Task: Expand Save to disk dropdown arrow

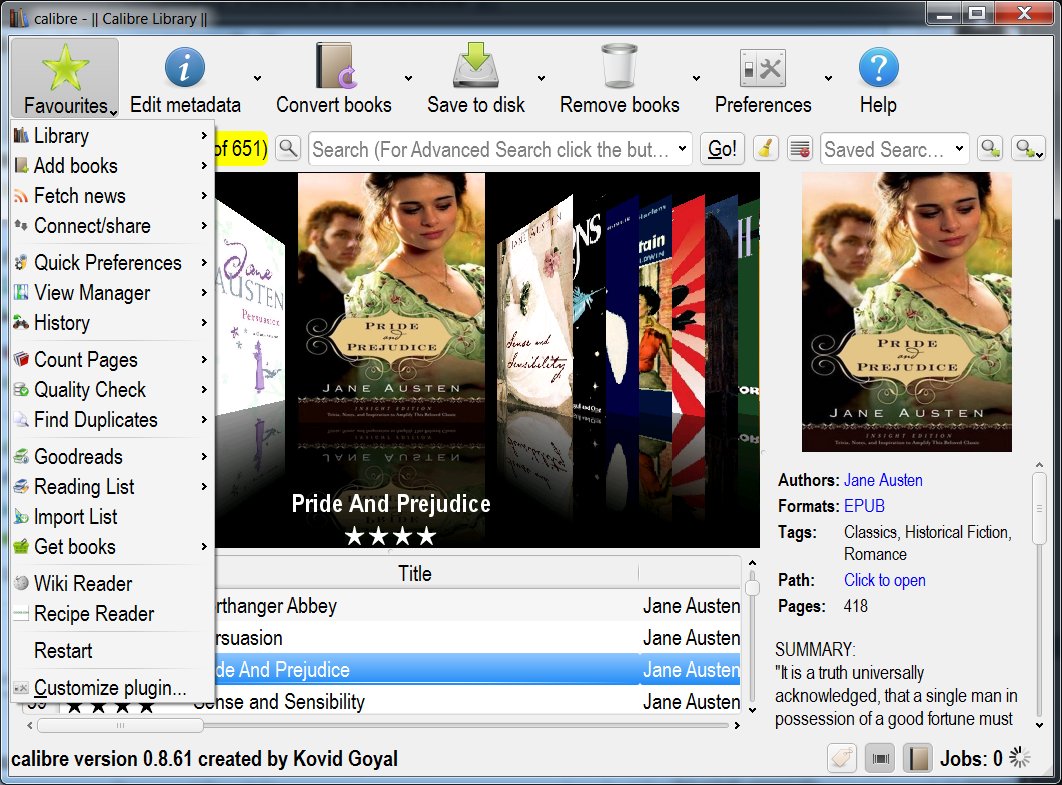Action: (541, 79)
